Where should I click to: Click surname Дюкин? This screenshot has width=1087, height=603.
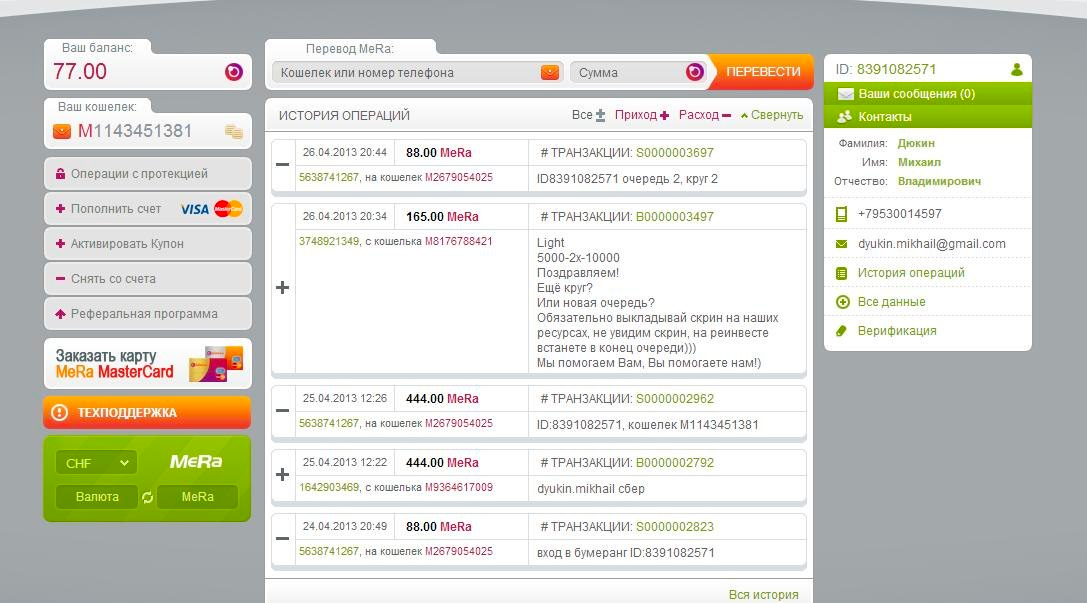(x=916, y=143)
